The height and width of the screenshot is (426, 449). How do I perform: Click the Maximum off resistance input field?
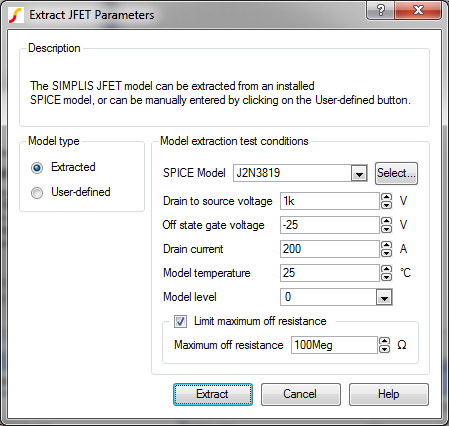pos(334,345)
